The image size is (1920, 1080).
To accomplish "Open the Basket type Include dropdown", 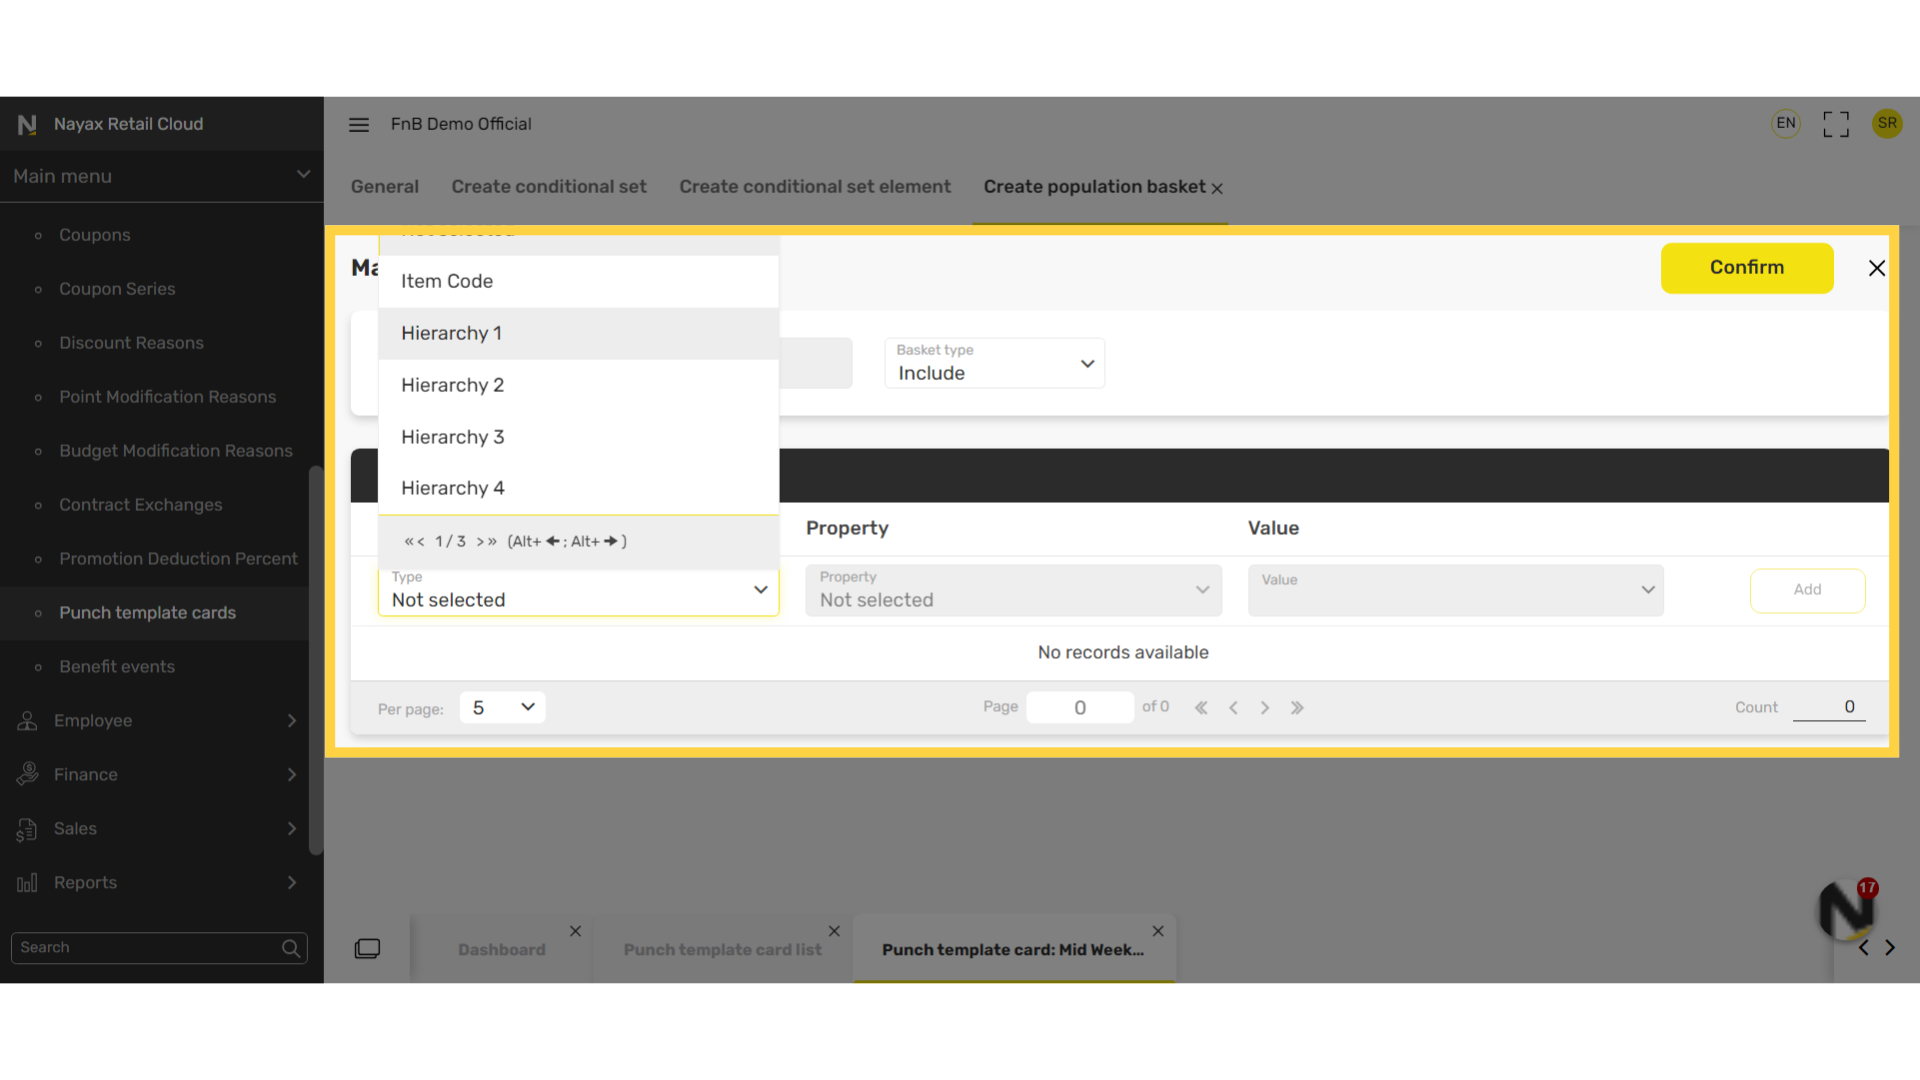I will [x=994, y=363].
